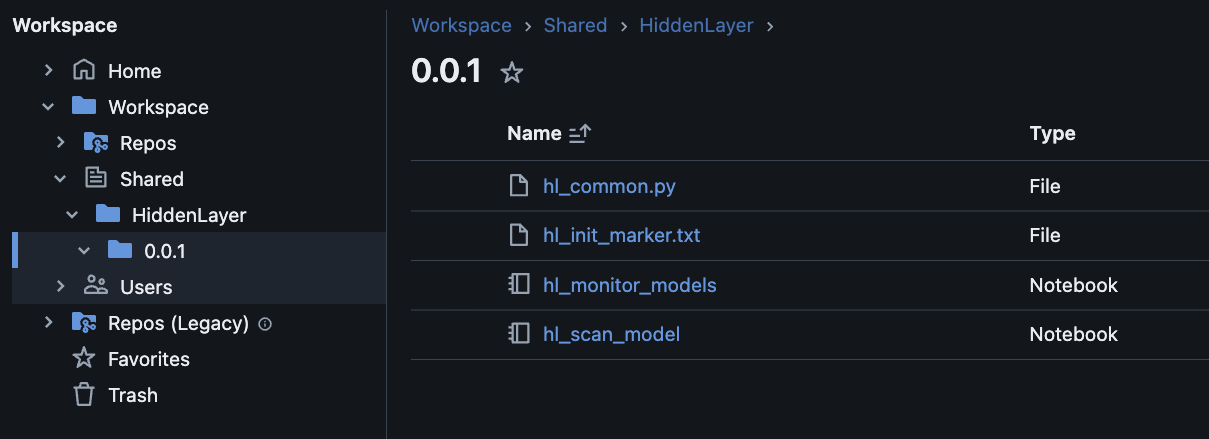
Task: Sort by the Name column header
Action: pyautogui.click(x=534, y=133)
